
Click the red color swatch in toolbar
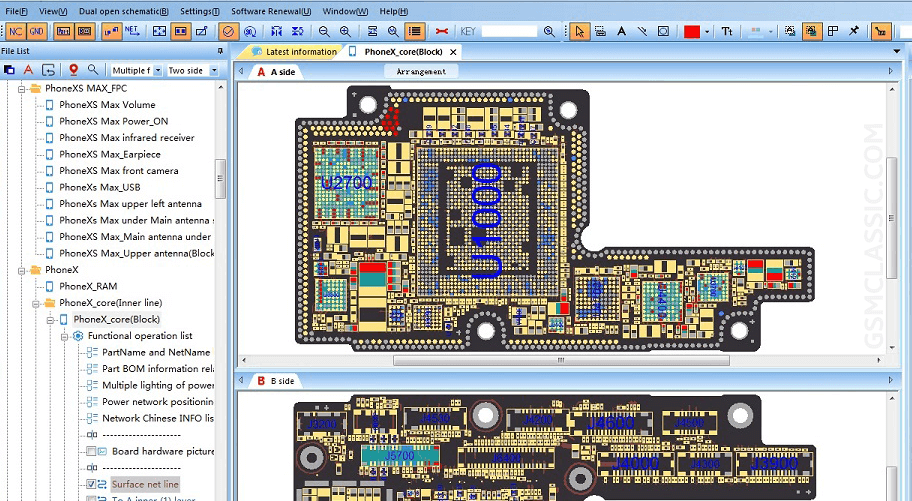point(692,31)
